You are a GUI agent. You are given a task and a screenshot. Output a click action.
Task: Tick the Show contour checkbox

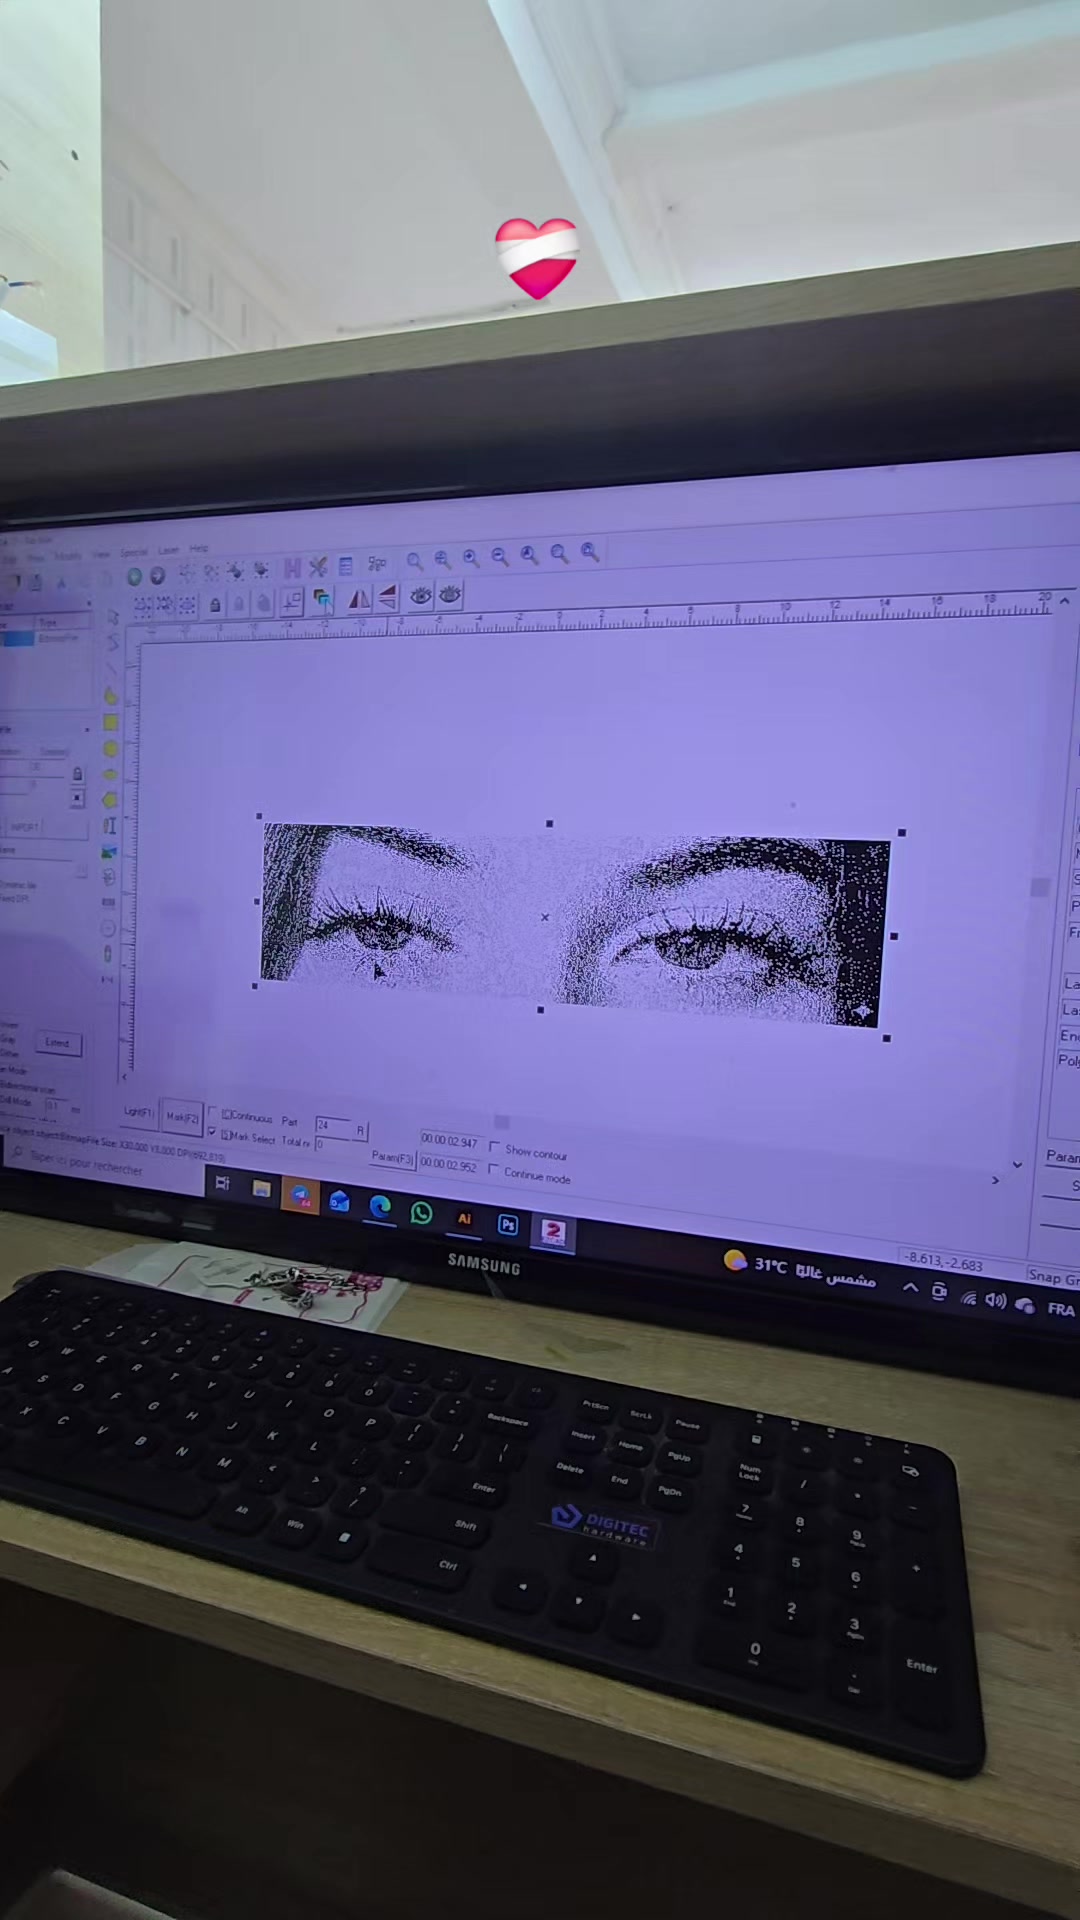pyautogui.click(x=494, y=1148)
